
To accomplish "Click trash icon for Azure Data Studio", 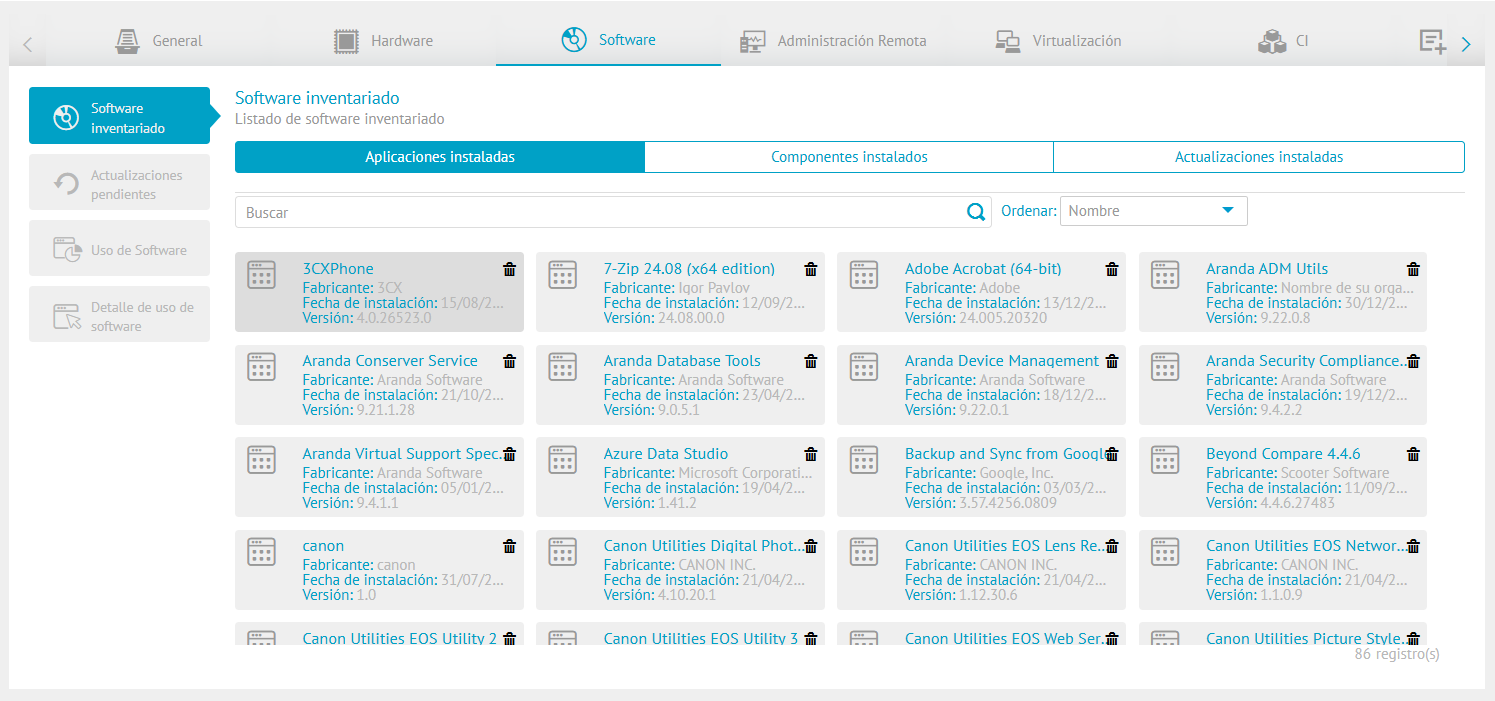I will 811,454.
